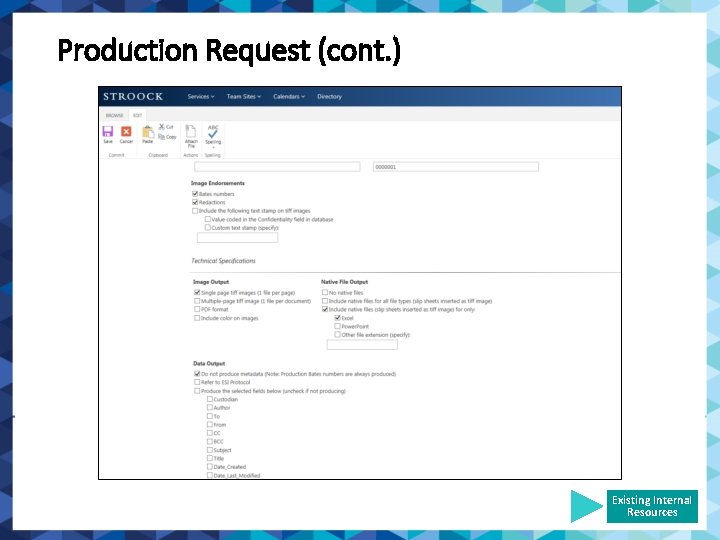Open the Directory link
Screen dimensions: 720x540
pos(329,96)
